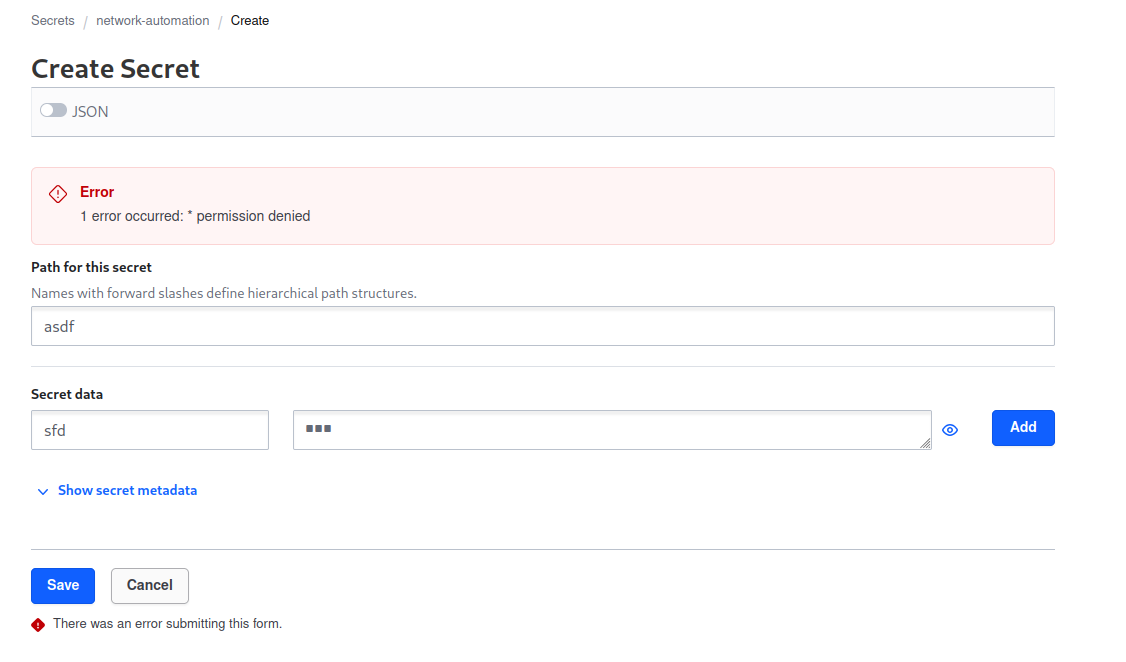The image size is (1126, 662).
Task: Toggle visibility of the secret data value
Action: click(x=949, y=429)
